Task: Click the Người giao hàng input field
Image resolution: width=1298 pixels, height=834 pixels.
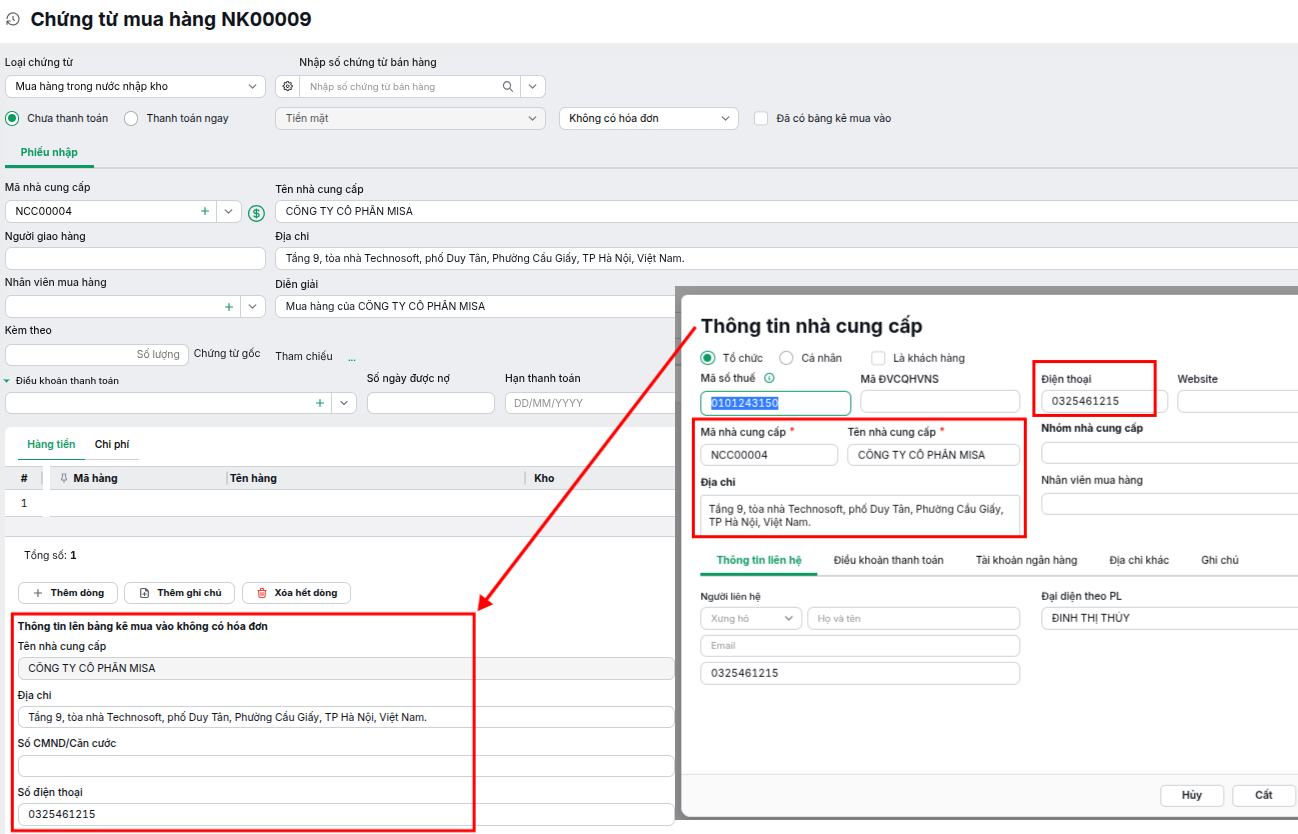Action: coord(135,259)
